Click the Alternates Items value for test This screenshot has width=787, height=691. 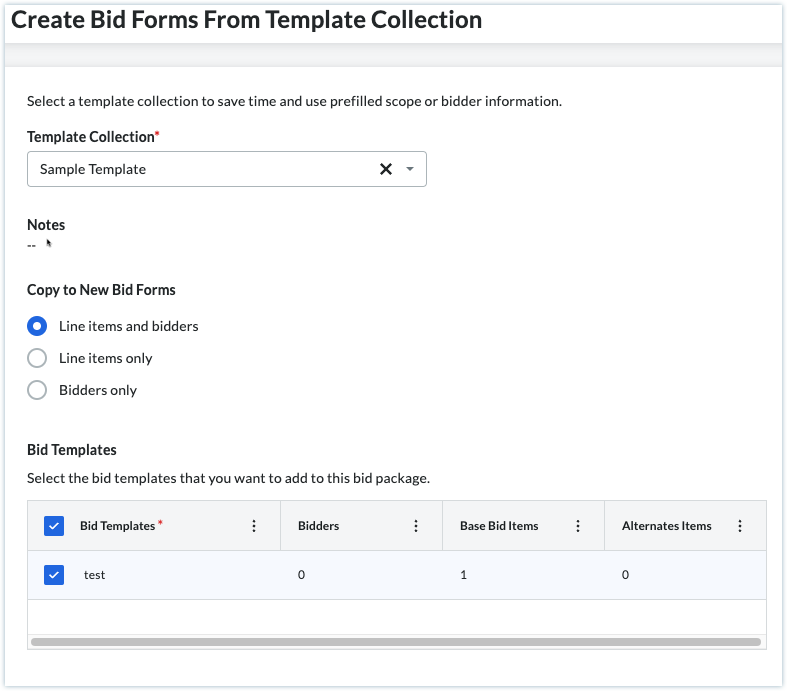click(625, 575)
